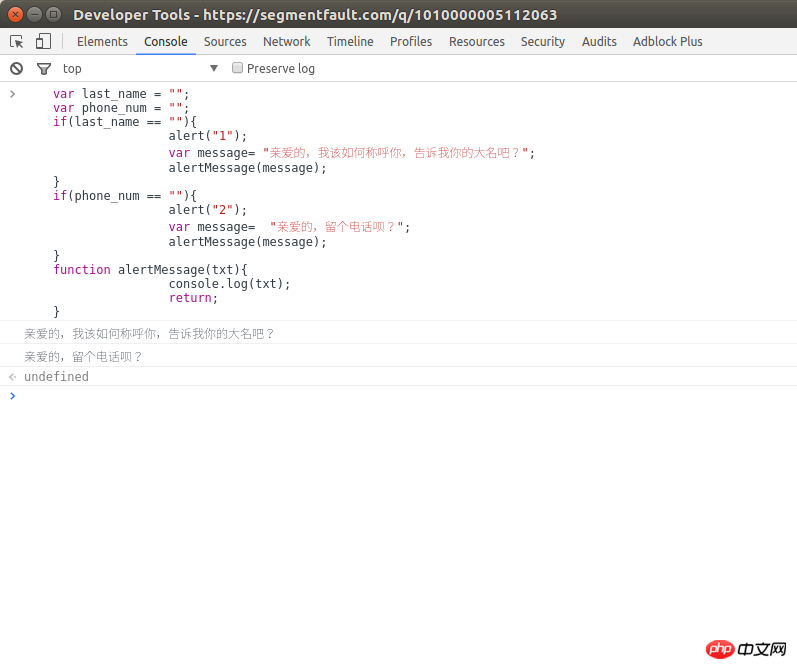The image size is (797, 669).
Task: Click the undefined return value line
Action: point(56,377)
